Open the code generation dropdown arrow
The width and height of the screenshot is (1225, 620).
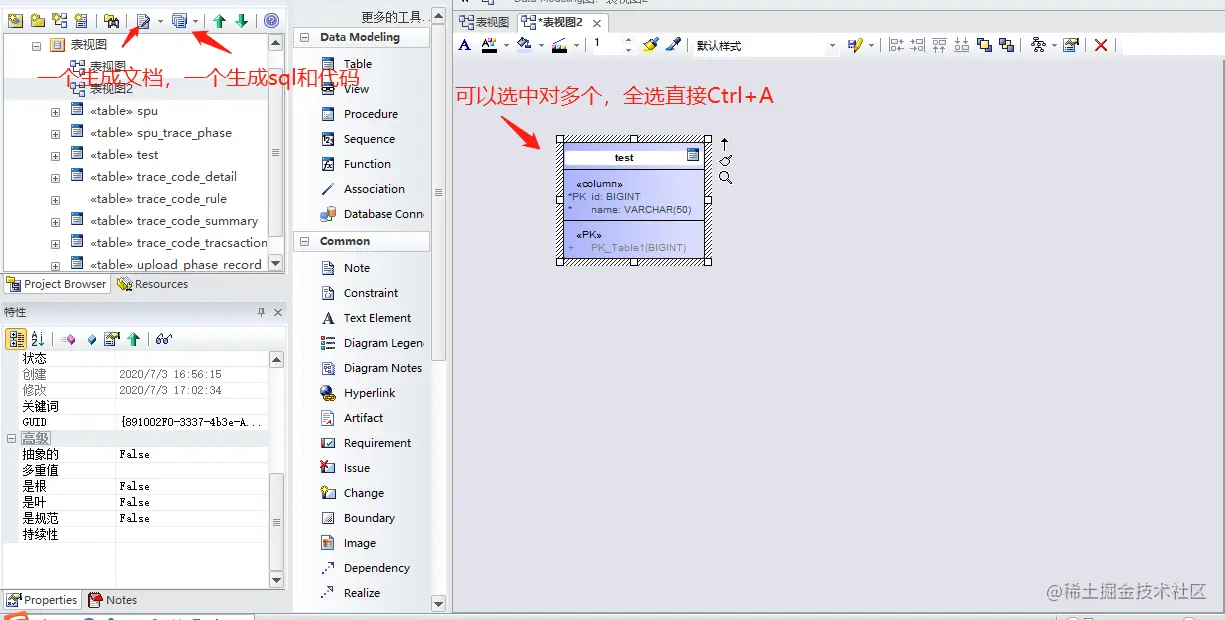(x=195, y=20)
